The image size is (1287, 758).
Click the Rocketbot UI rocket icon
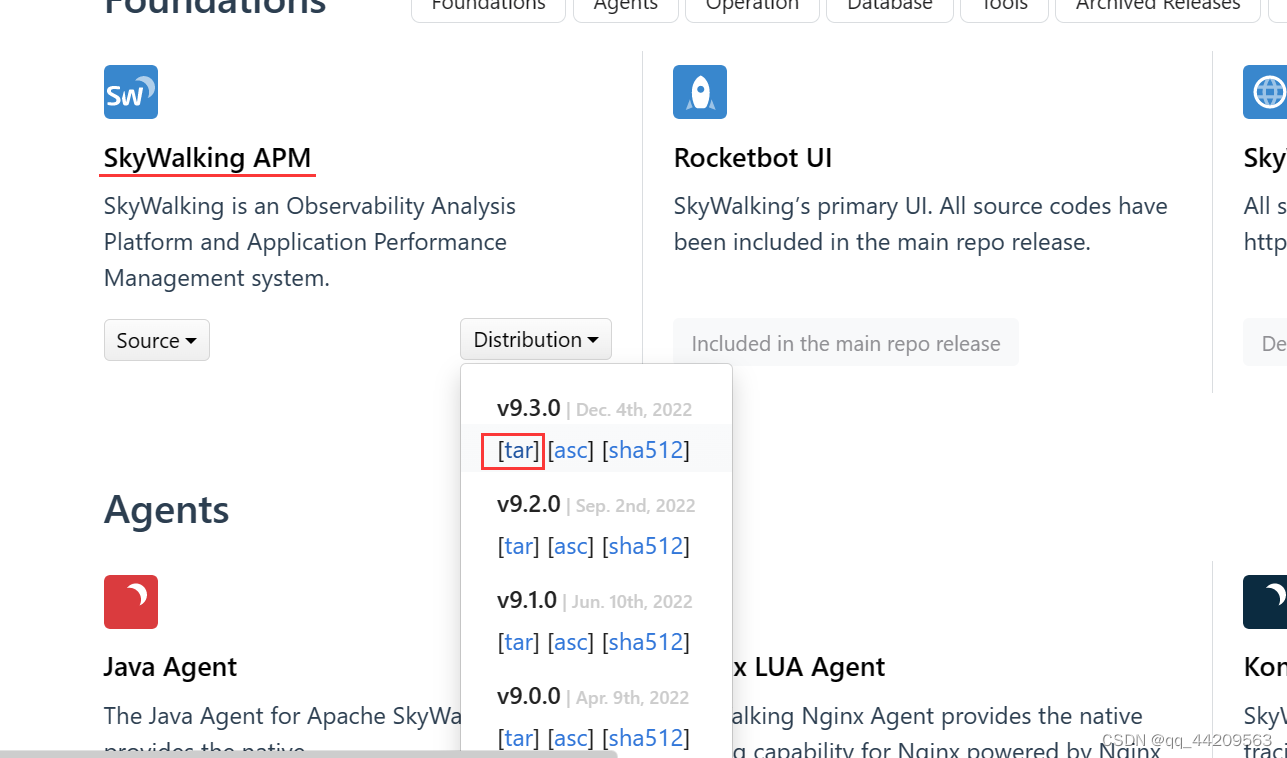click(700, 92)
